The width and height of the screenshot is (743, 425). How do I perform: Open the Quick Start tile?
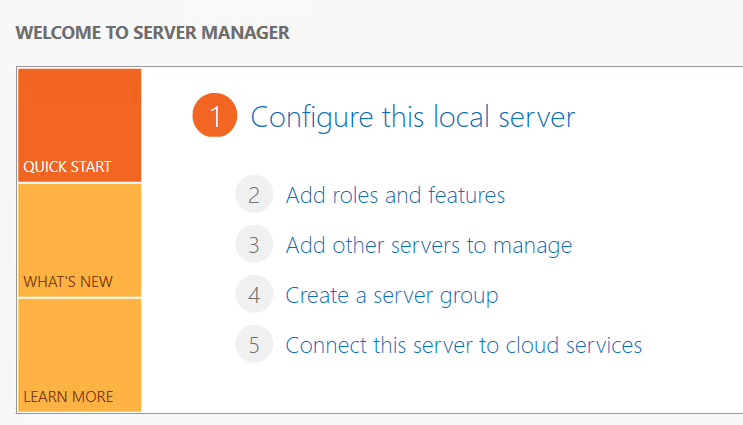(80, 125)
